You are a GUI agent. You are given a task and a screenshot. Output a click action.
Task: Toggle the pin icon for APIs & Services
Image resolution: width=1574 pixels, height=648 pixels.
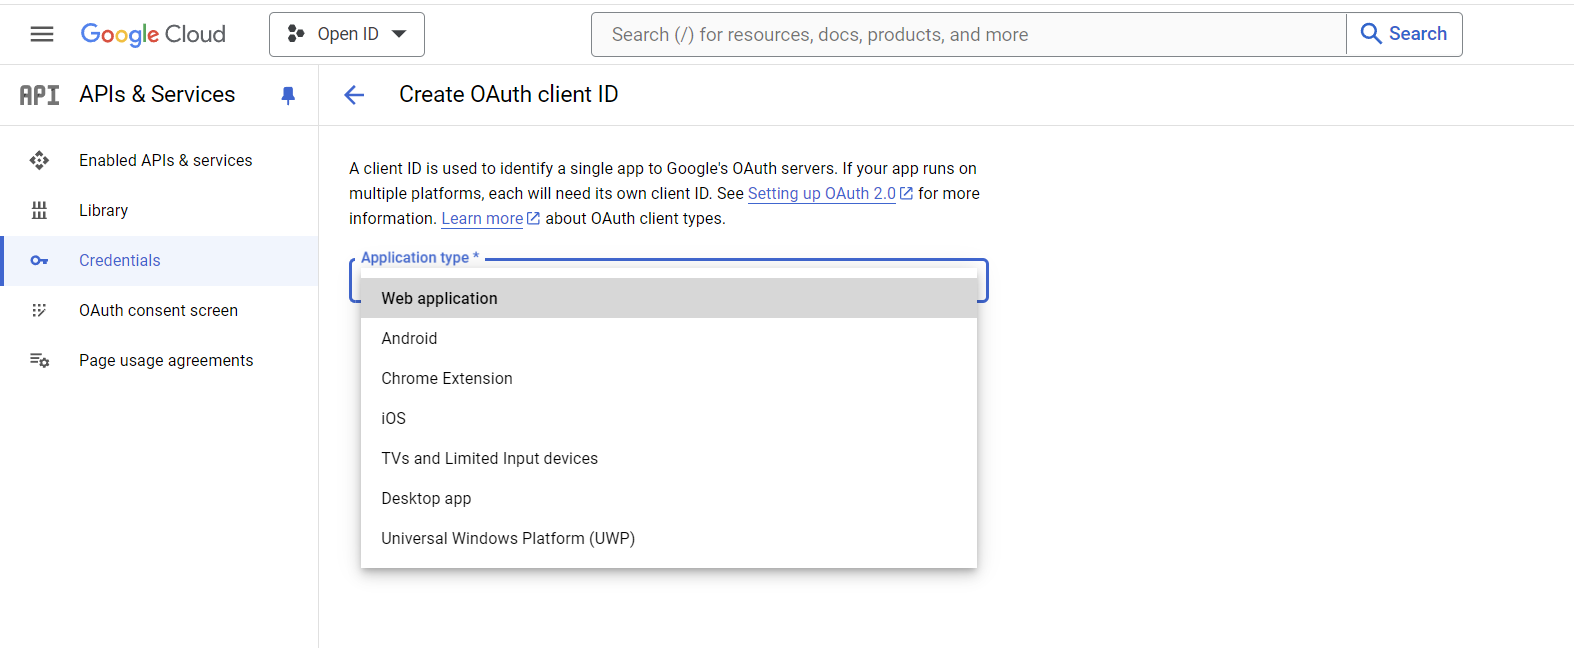pos(288,95)
